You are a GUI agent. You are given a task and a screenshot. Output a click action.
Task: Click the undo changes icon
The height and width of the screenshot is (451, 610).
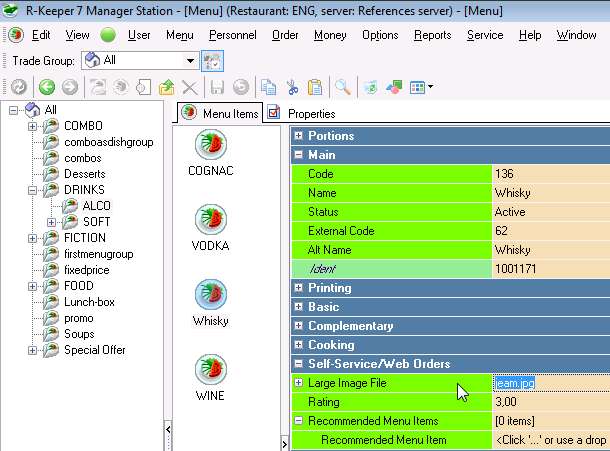tap(241, 87)
